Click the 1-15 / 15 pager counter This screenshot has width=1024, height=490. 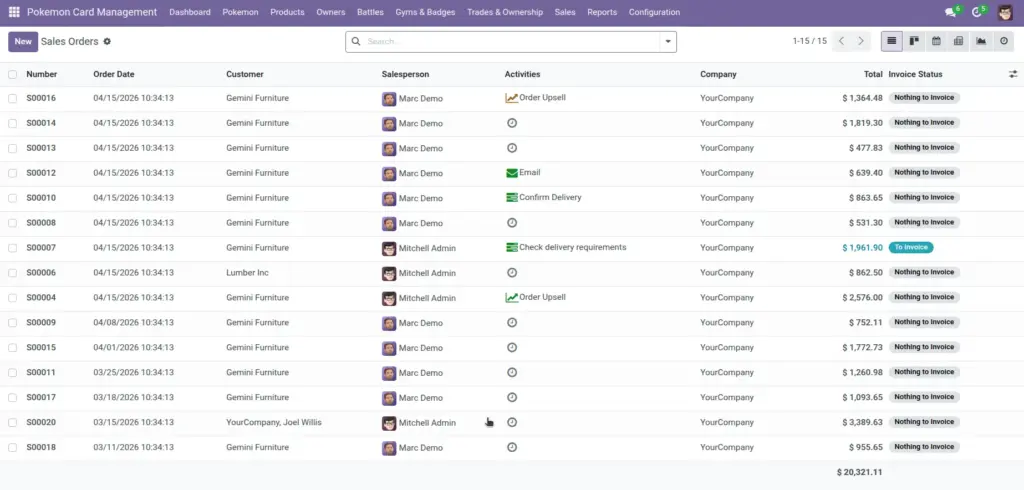coord(810,41)
